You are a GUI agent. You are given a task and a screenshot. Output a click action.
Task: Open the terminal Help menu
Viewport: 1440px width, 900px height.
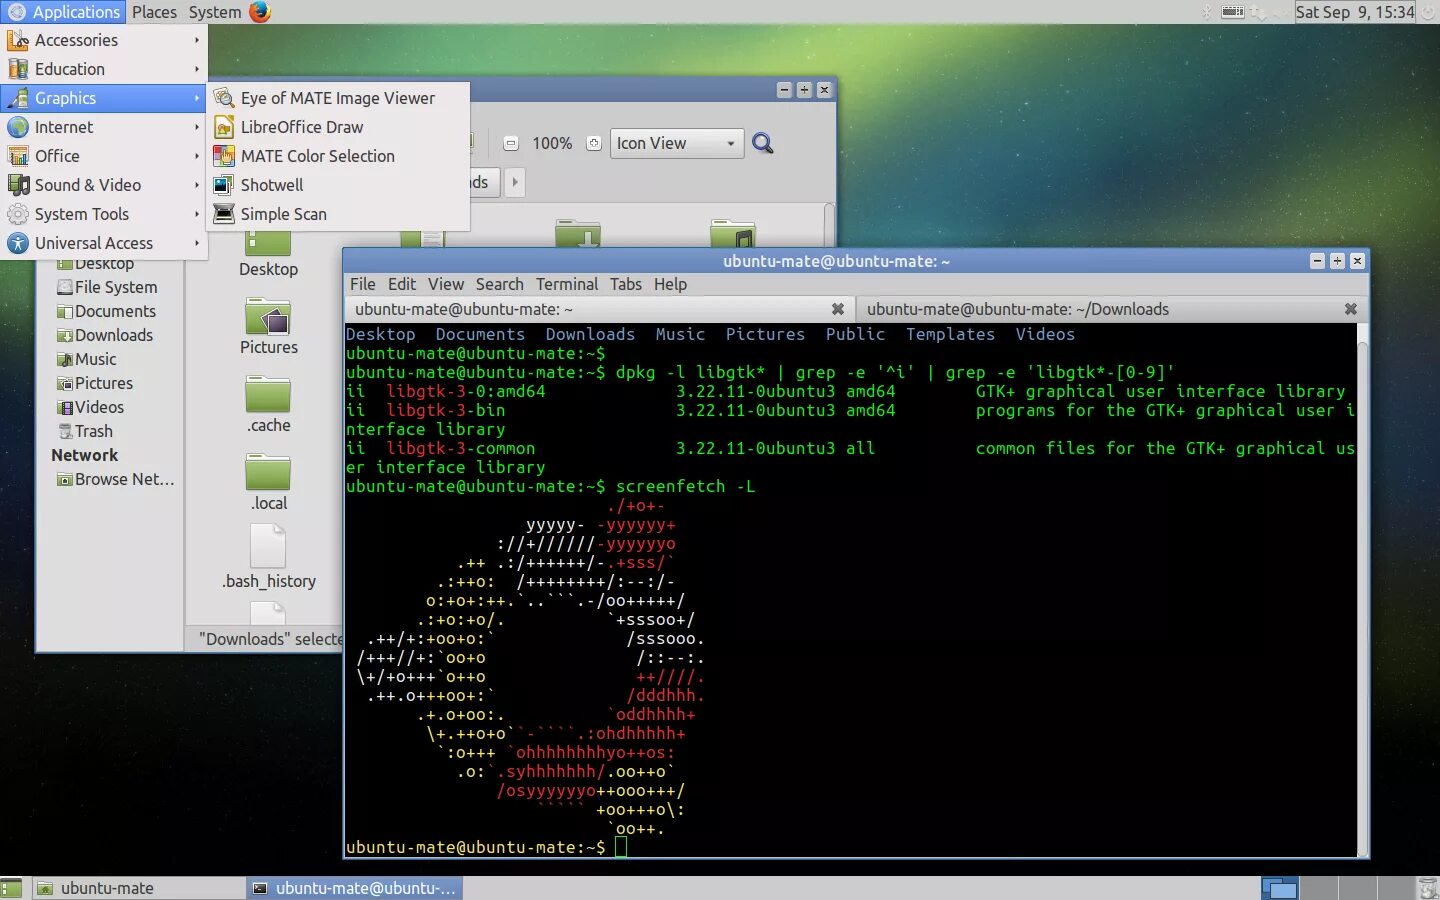(670, 284)
